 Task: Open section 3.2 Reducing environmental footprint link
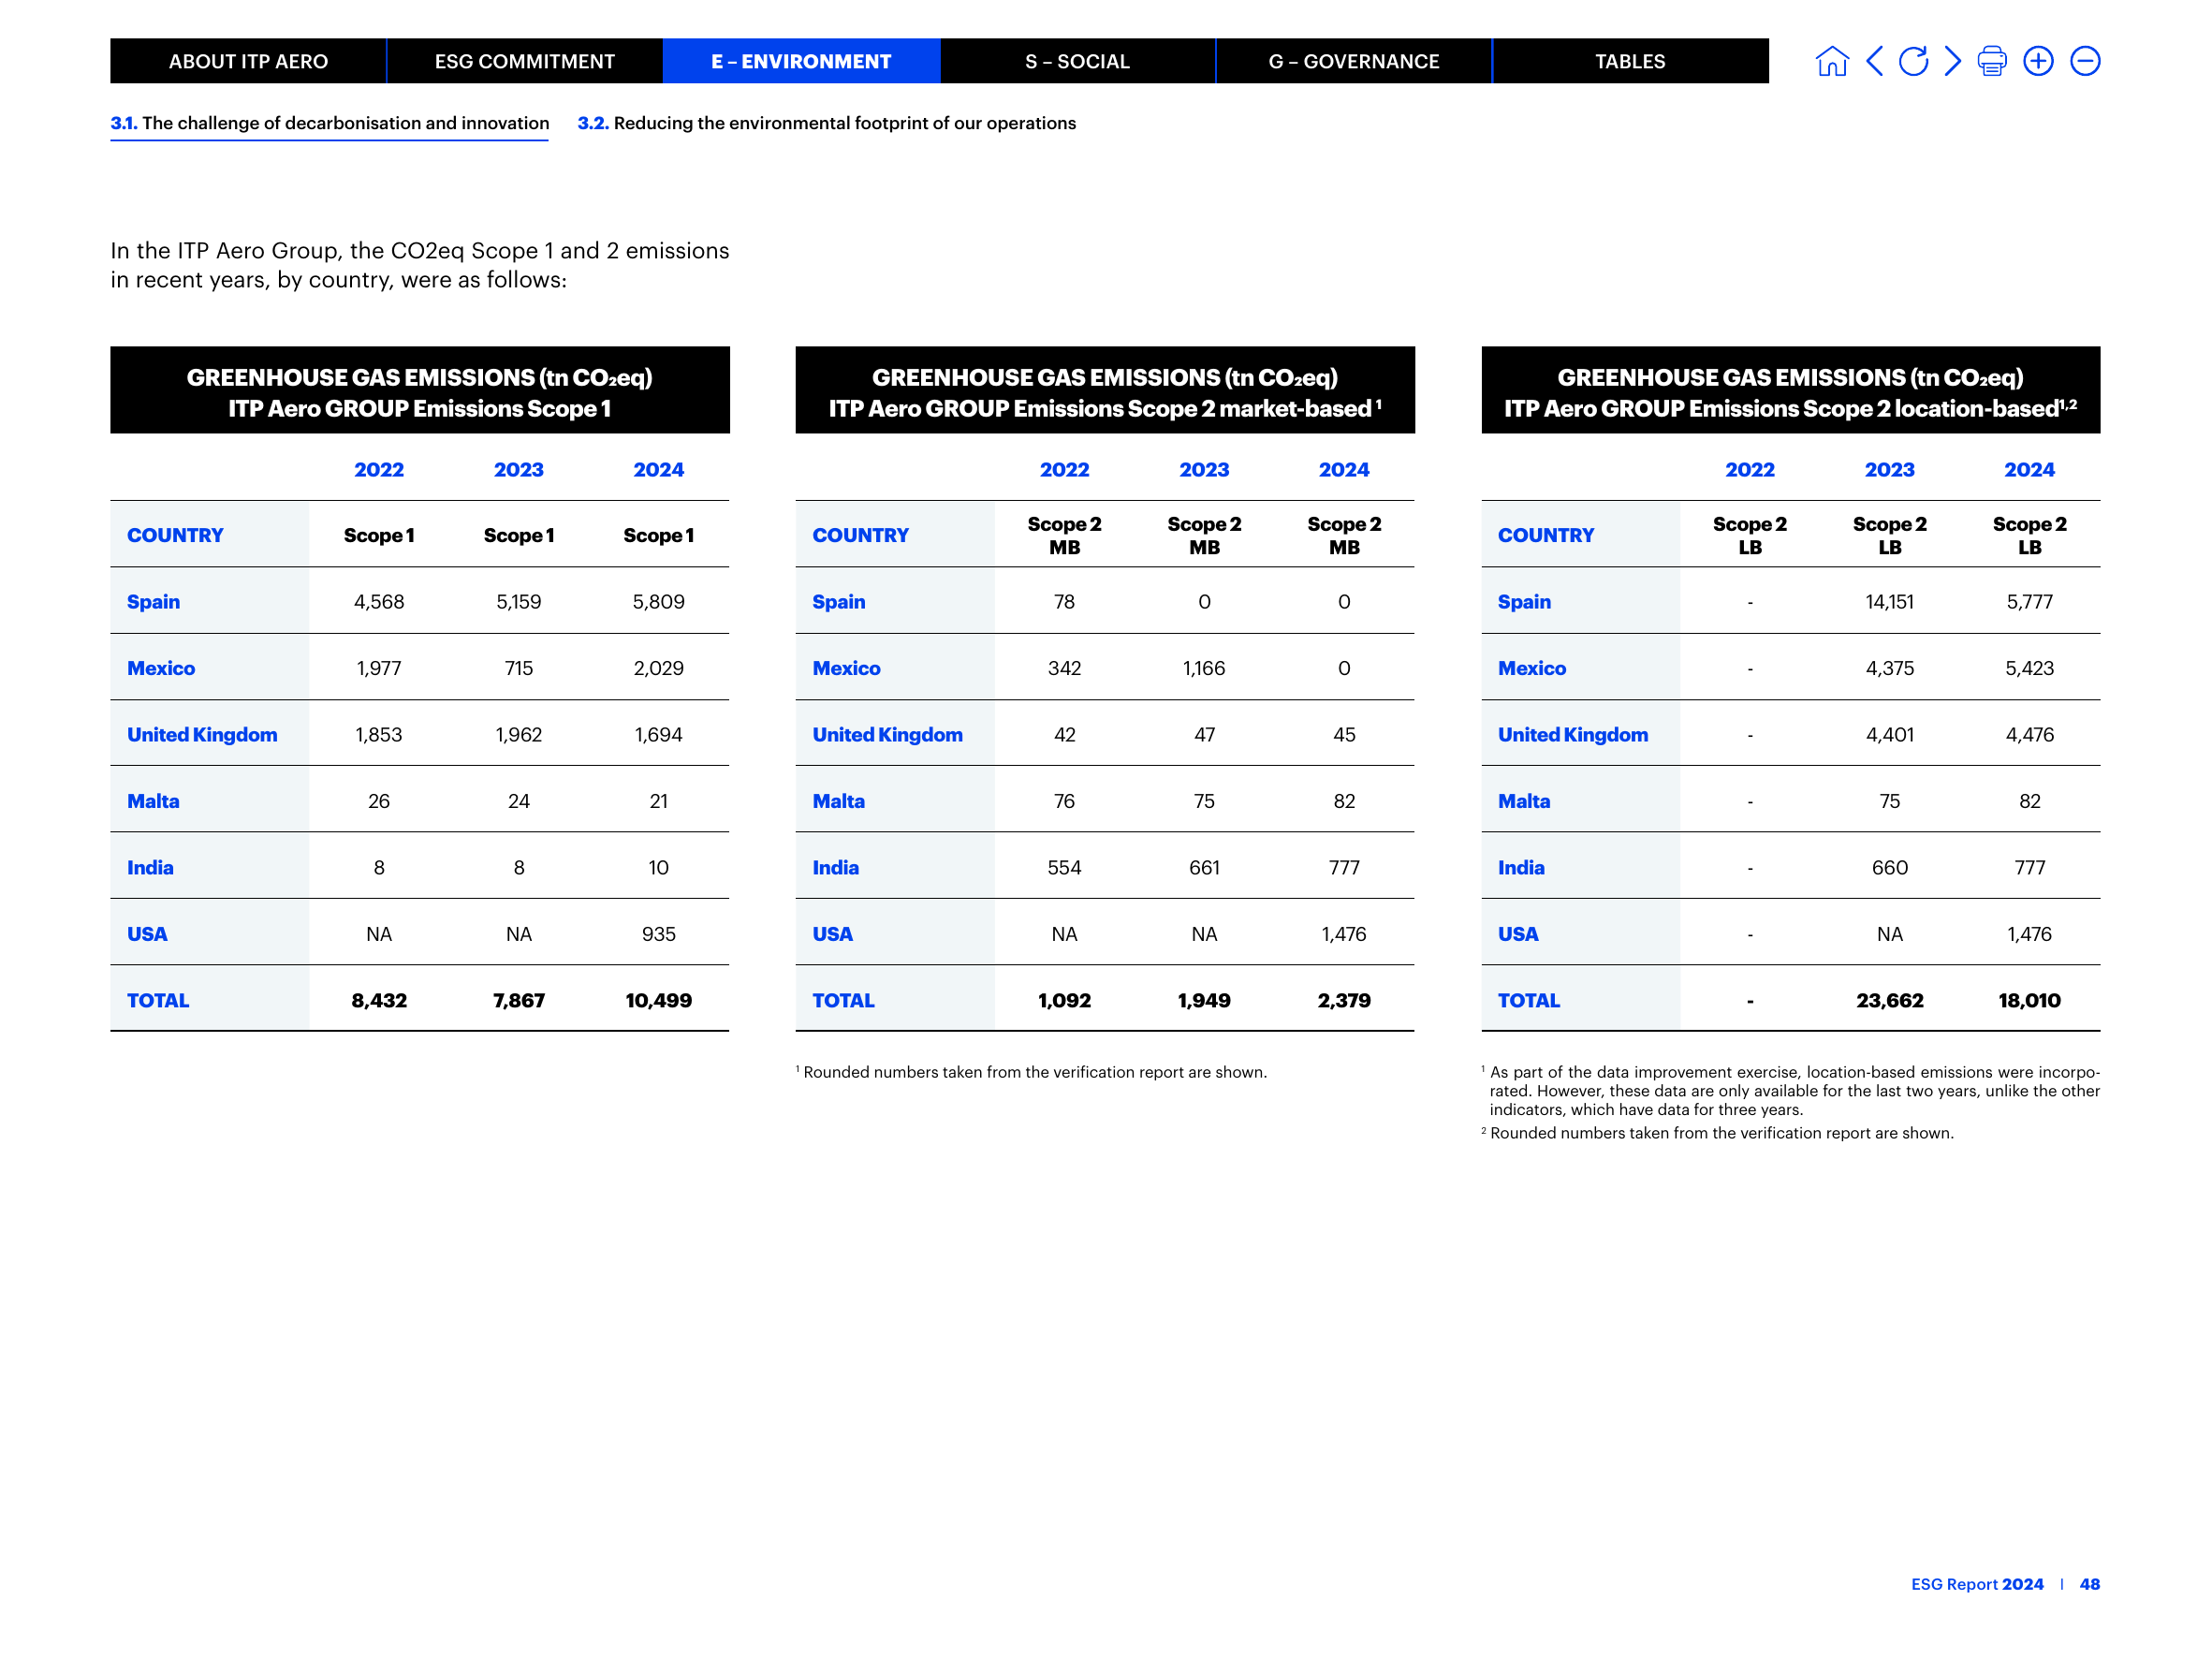[x=827, y=123]
